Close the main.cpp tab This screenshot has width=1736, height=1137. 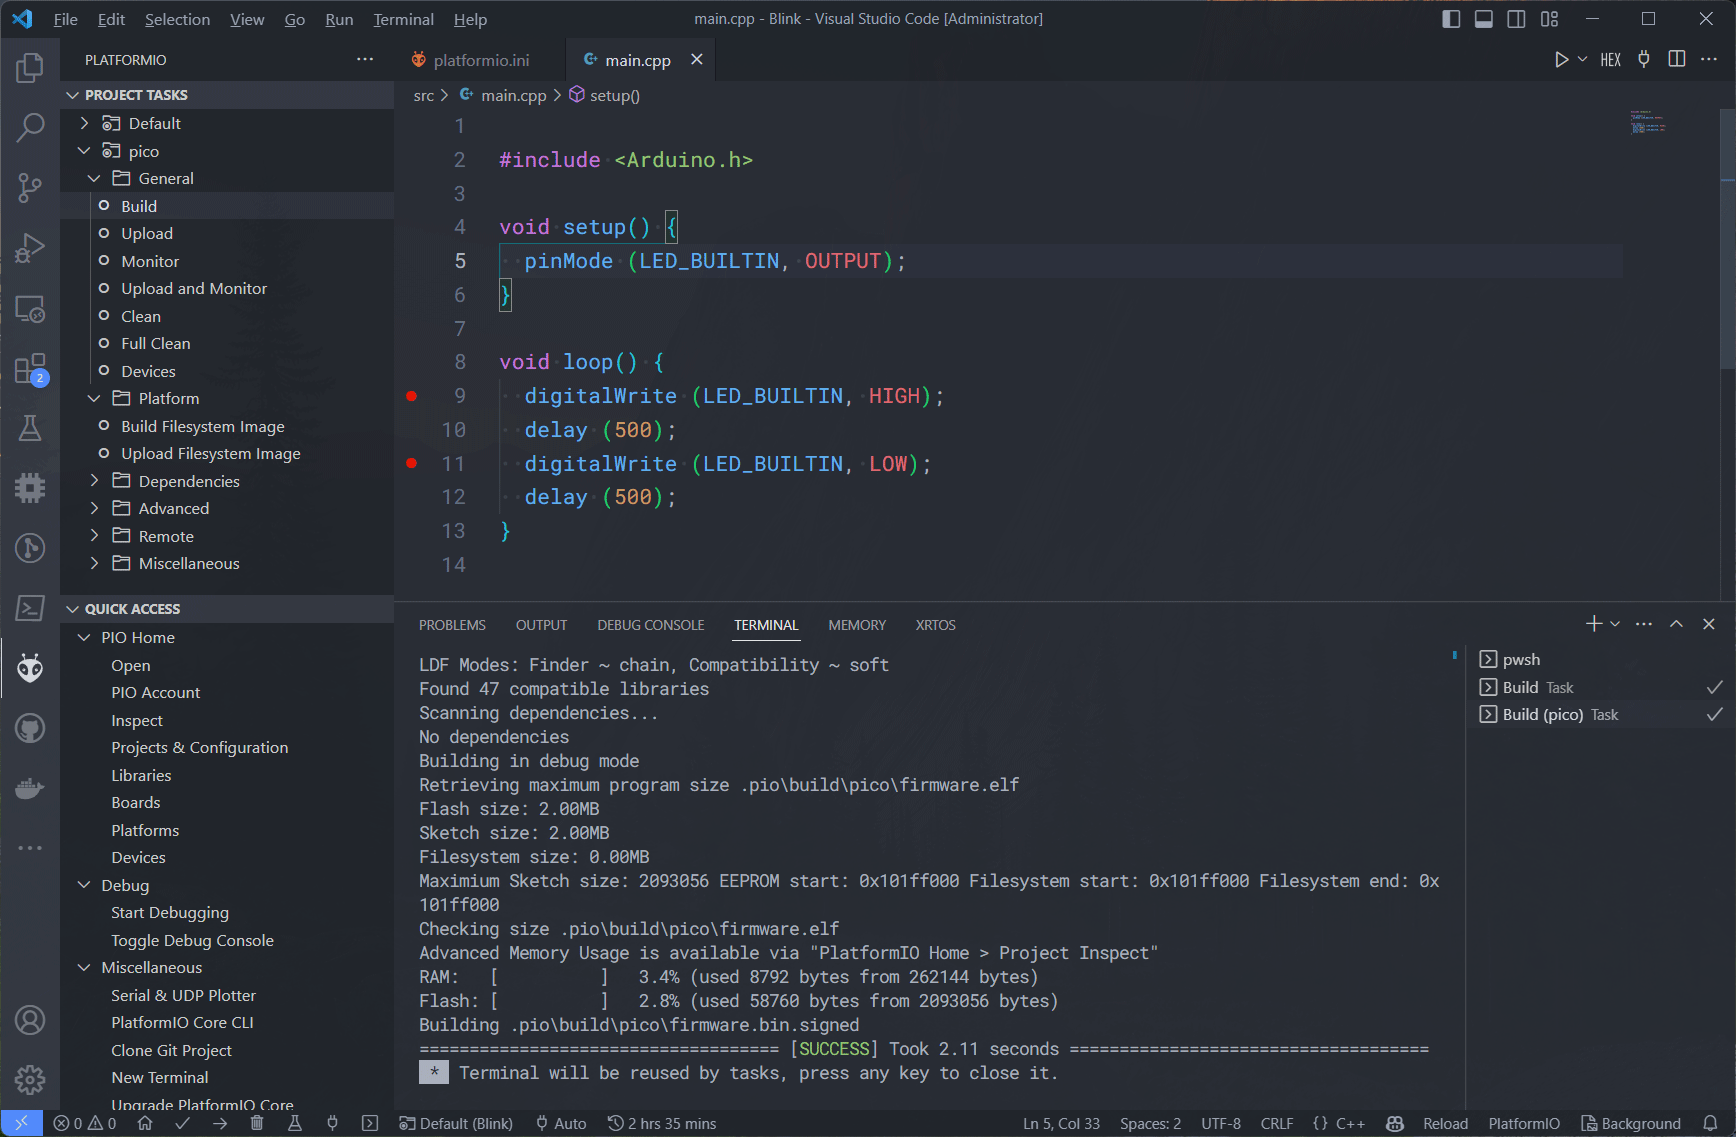(697, 59)
